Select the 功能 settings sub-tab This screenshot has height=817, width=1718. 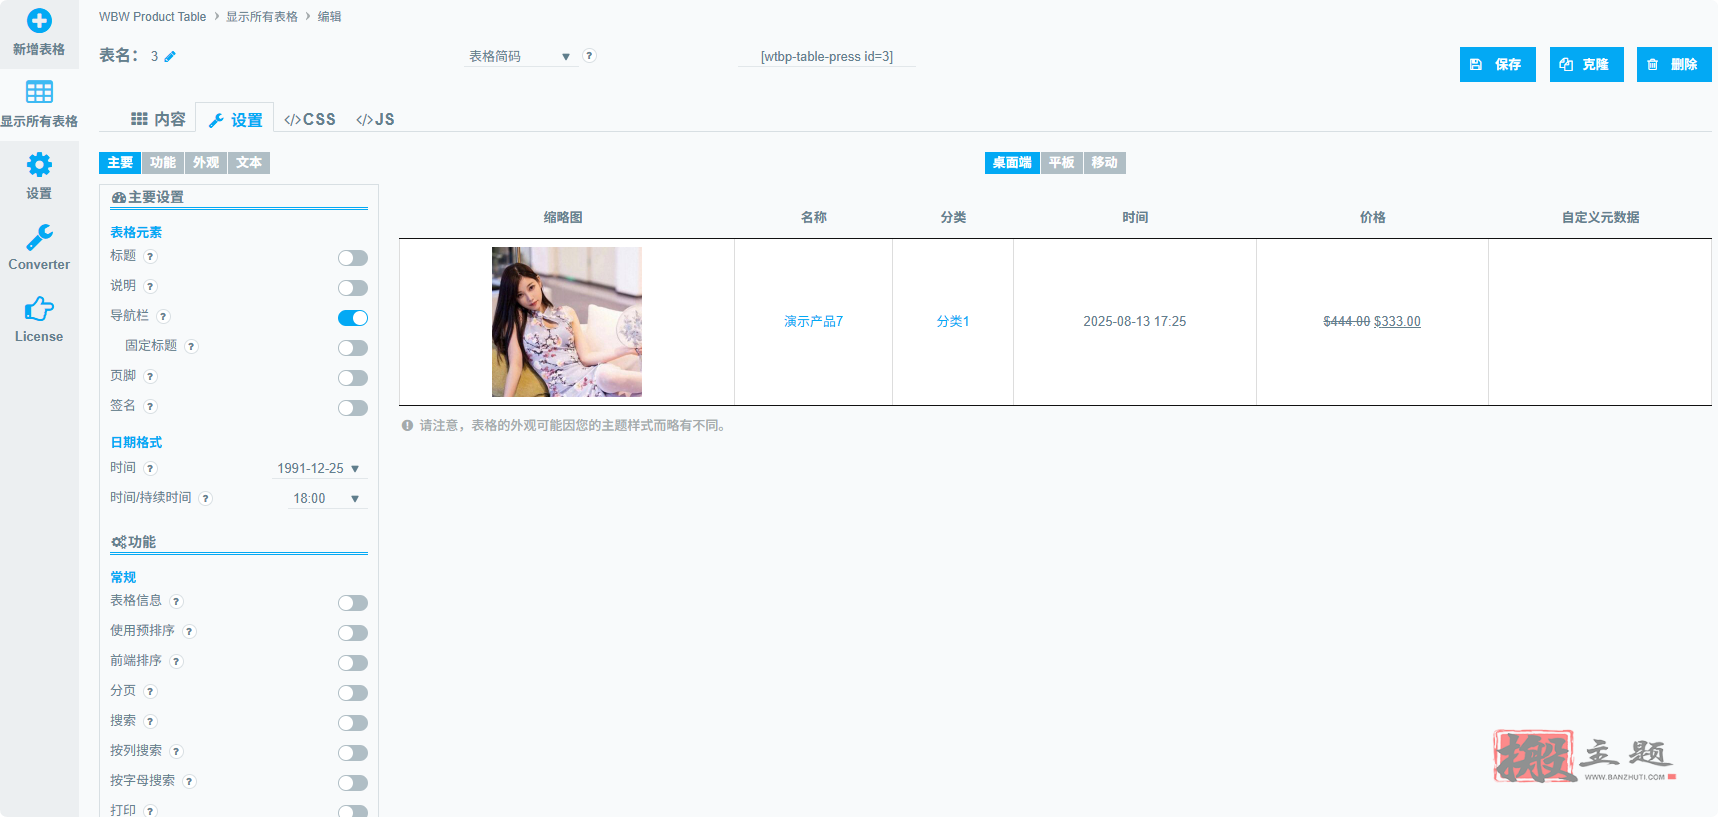click(x=163, y=163)
